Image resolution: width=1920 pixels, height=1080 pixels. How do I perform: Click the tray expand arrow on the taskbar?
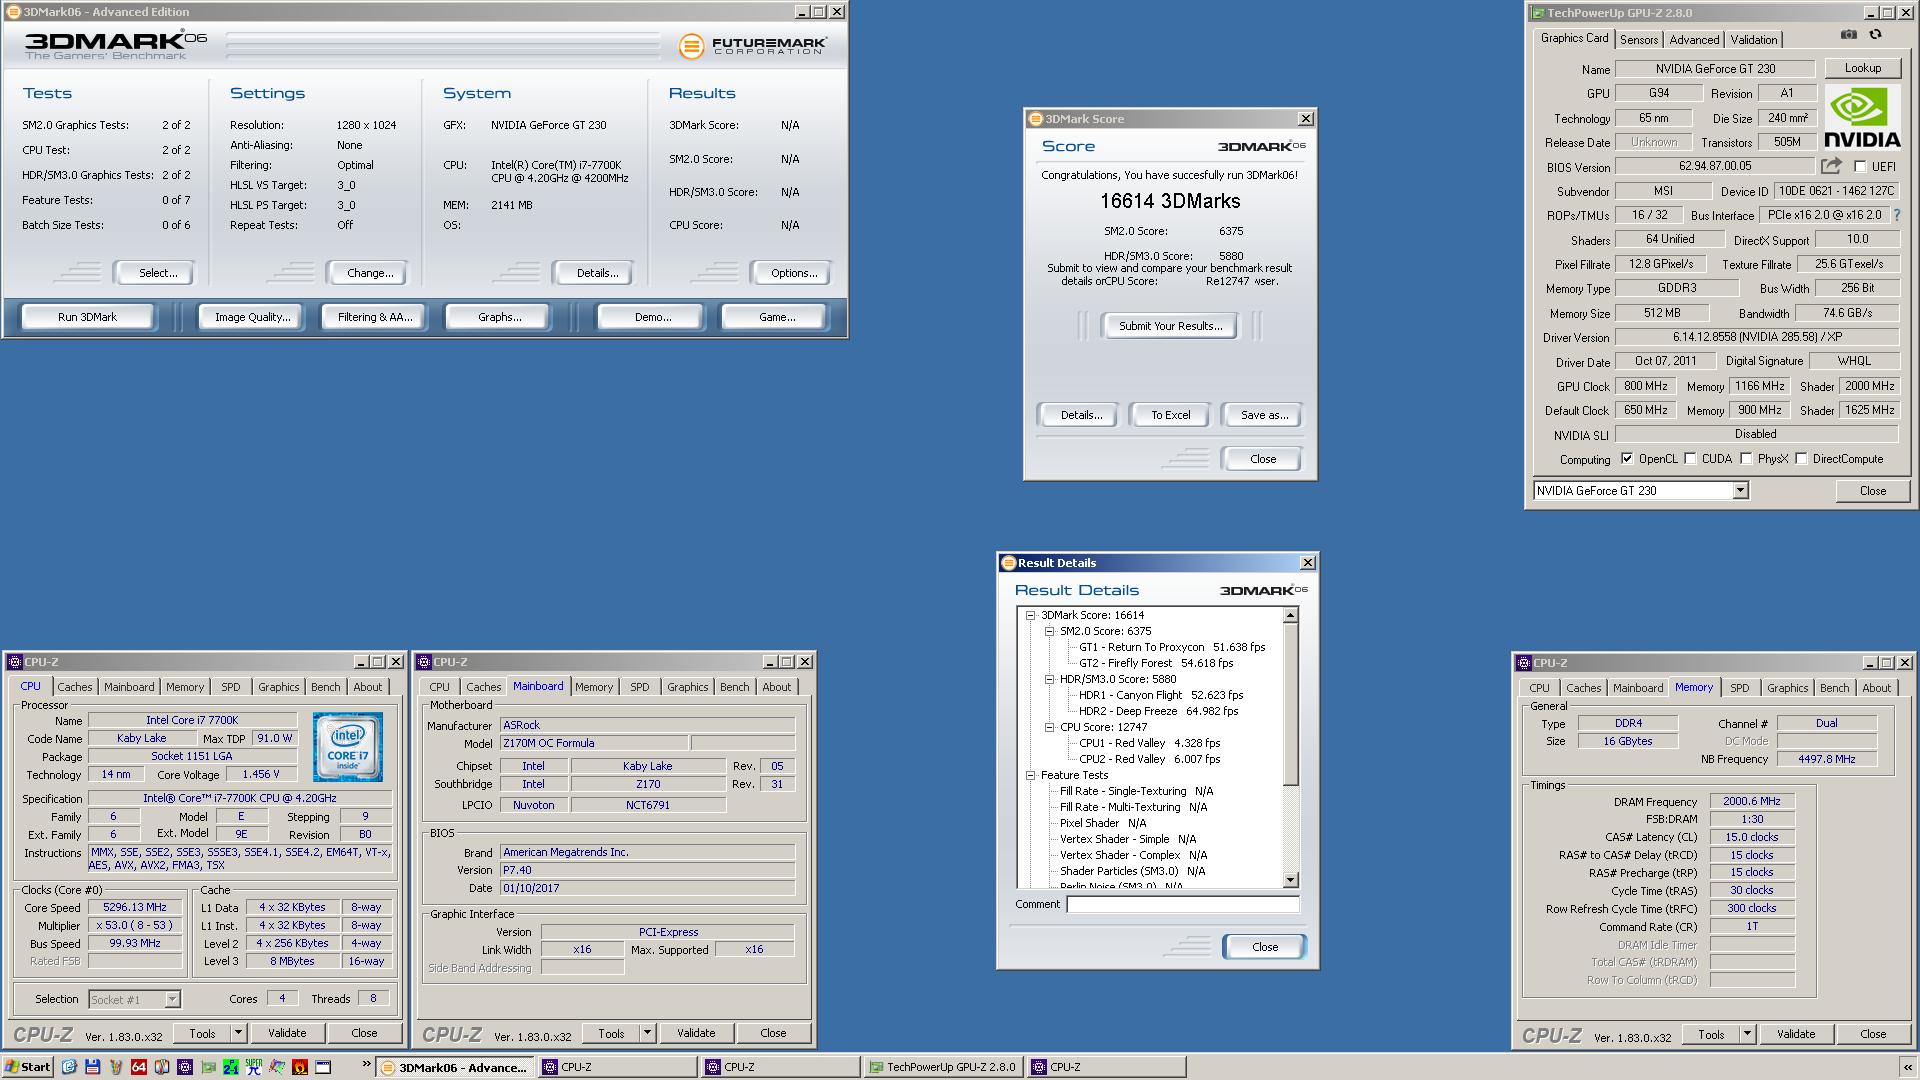(x=1907, y=1068)
